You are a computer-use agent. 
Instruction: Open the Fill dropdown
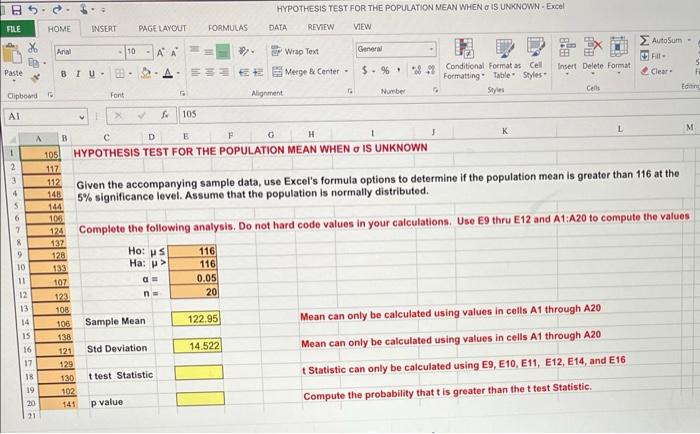point(653,56)
